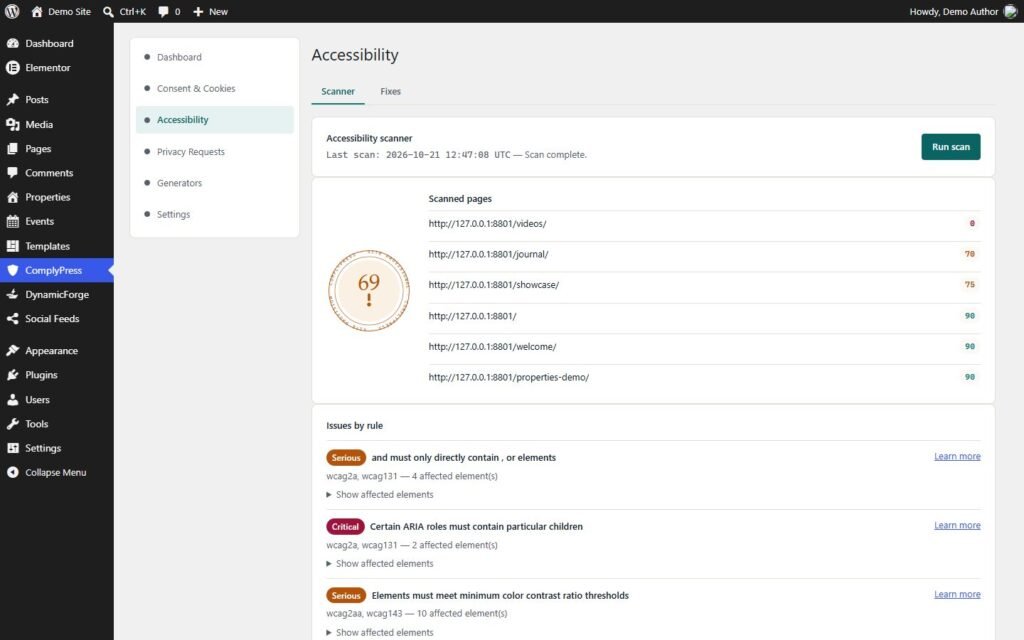Open Privacy Requests section
Image resolution: width=1024 pixels, height=640 pixels.
(x=215, y=152)
